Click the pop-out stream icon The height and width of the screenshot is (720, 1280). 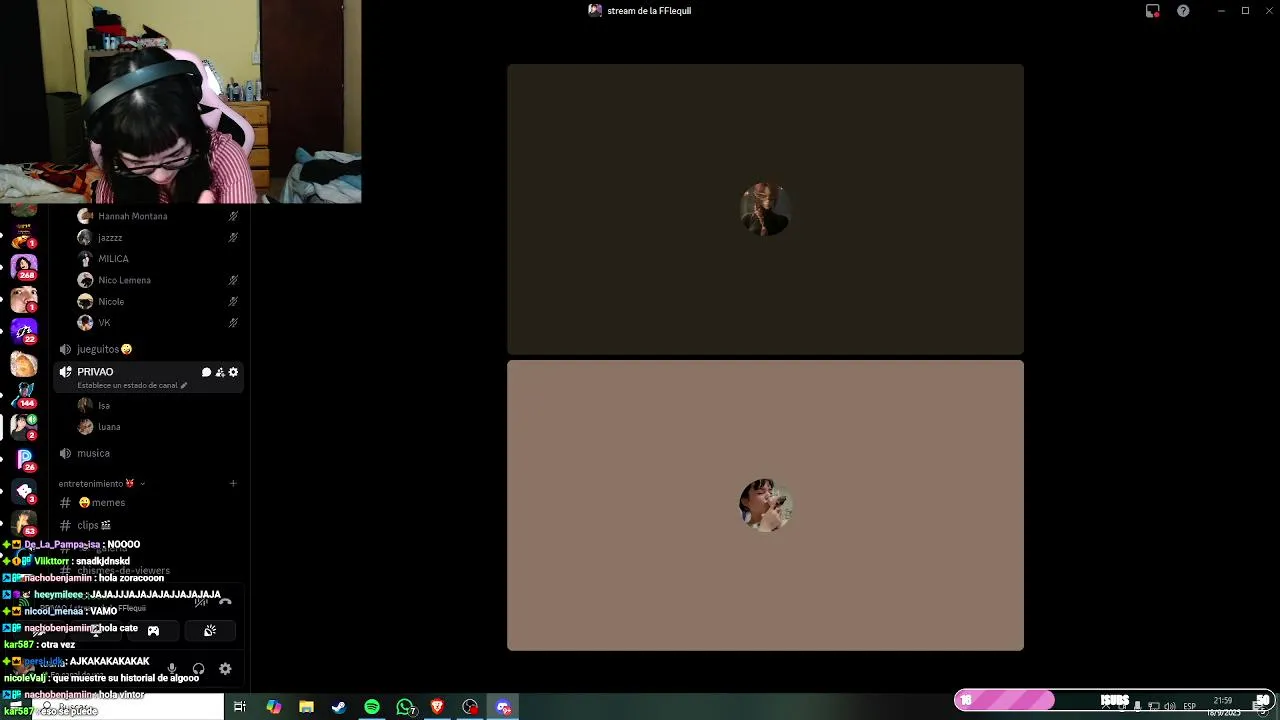tap(1153, 11)
